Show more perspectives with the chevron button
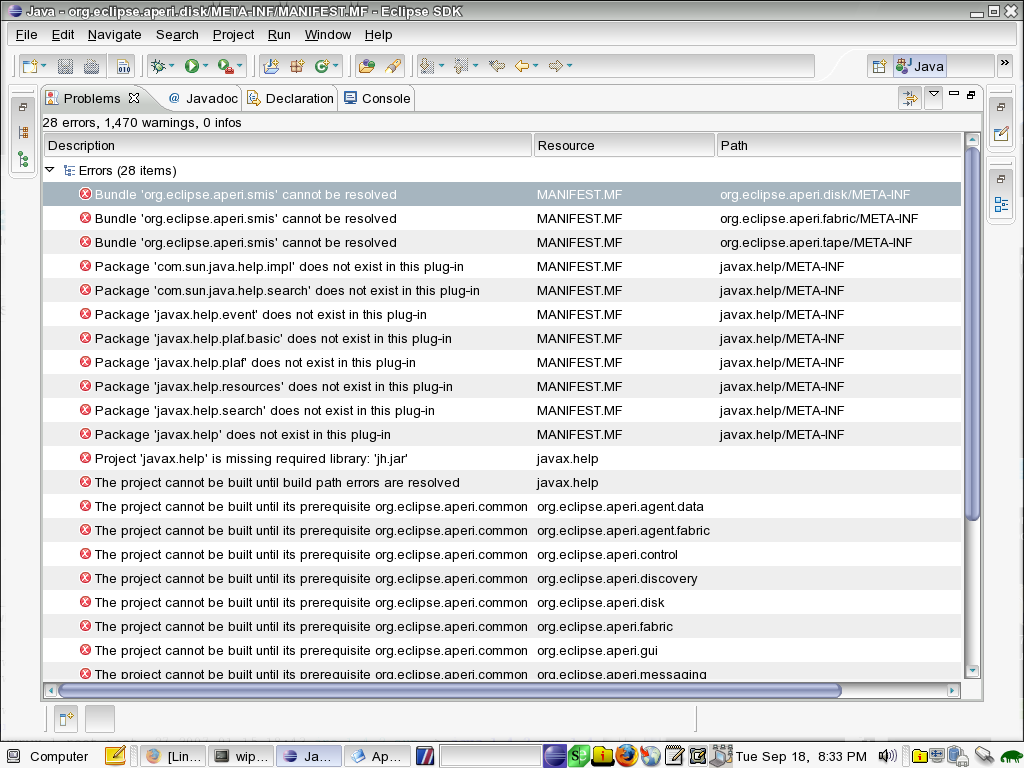1024x768 pixels. pos(1004,63)
